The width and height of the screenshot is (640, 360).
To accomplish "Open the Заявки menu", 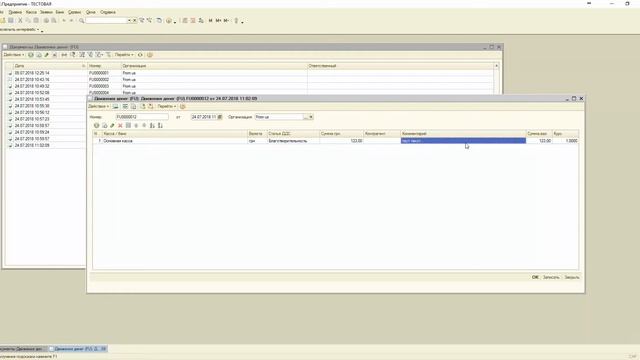I will (x=46, y=12).
